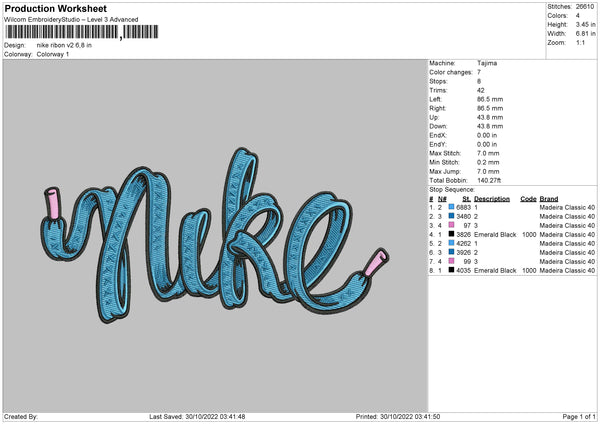
Task: Click the 'Up:' extent label
Action: [x=434, y=117]
